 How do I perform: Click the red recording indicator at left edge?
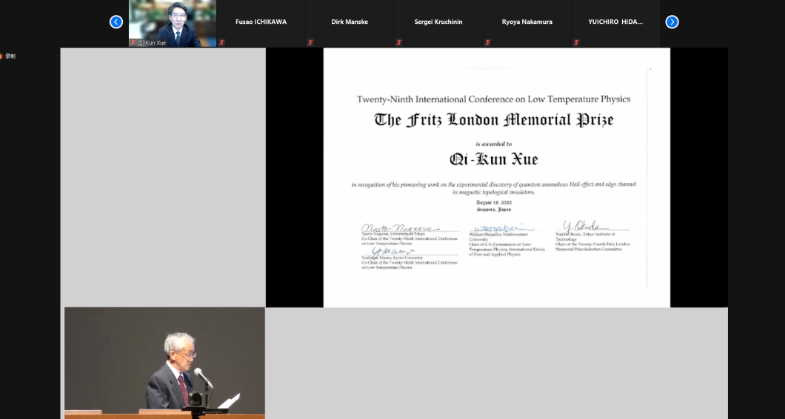(3, 56)
